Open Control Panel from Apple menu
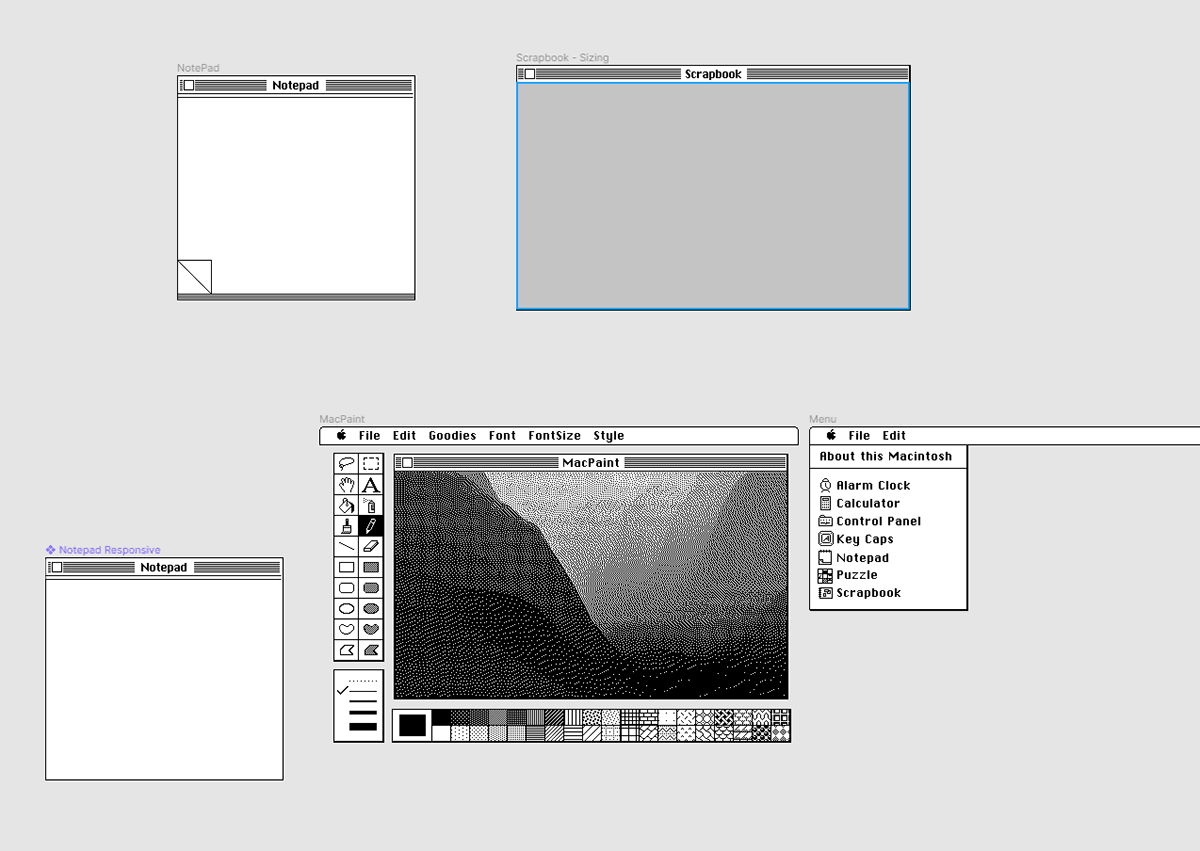The width and height of the screenshot is (1200, 851). coord(869,521)
